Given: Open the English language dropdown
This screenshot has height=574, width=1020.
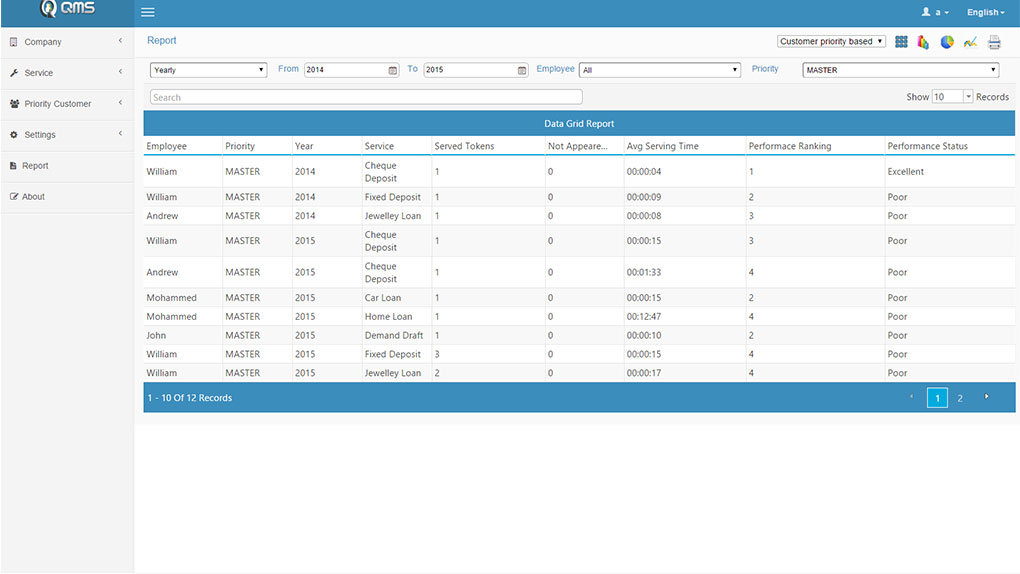Looking at the screenshot, I should tap(986, 12).
